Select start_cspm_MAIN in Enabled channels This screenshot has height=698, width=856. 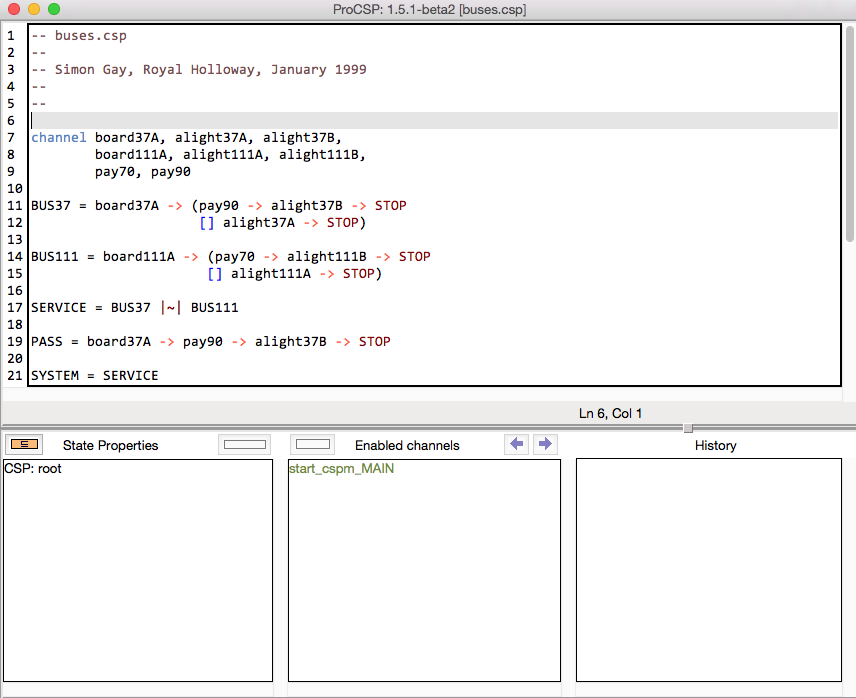pos(341,469)
